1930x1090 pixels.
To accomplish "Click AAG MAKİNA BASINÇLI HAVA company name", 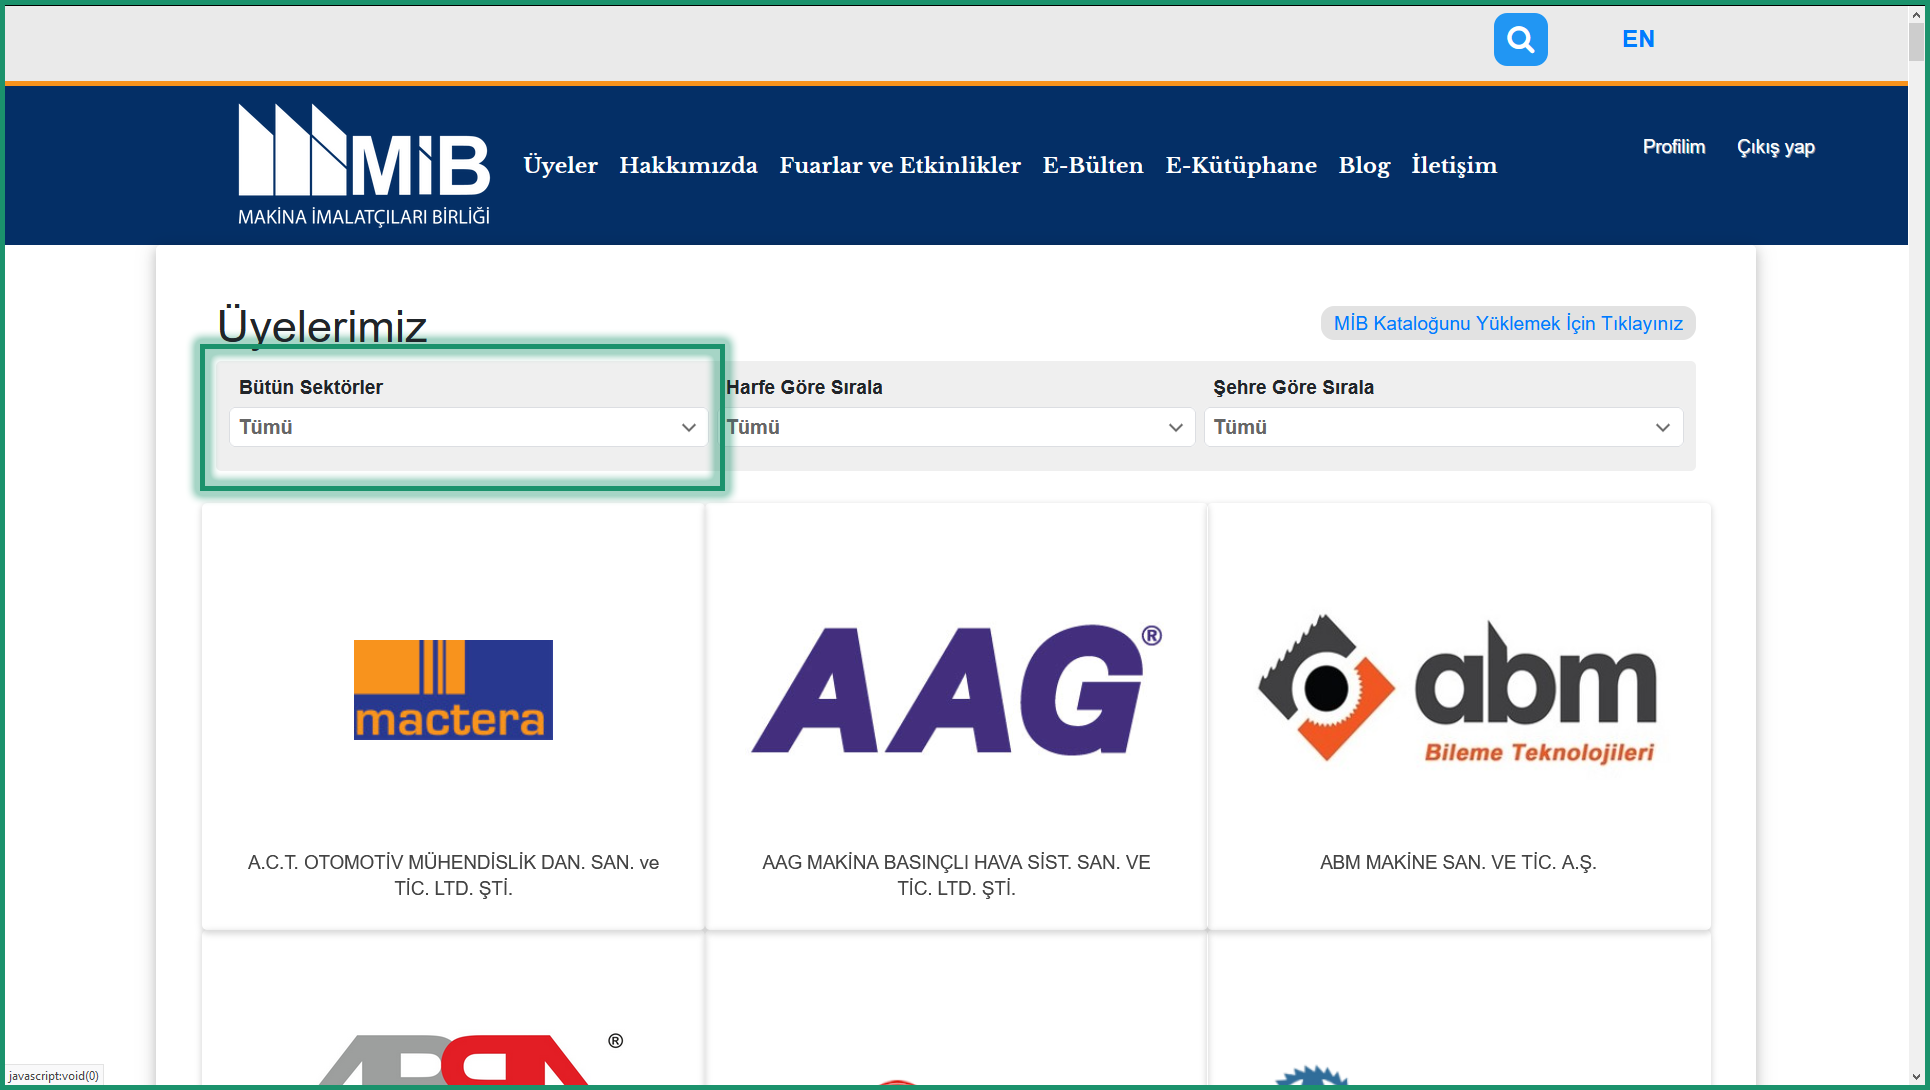I will tap(956, 875).
